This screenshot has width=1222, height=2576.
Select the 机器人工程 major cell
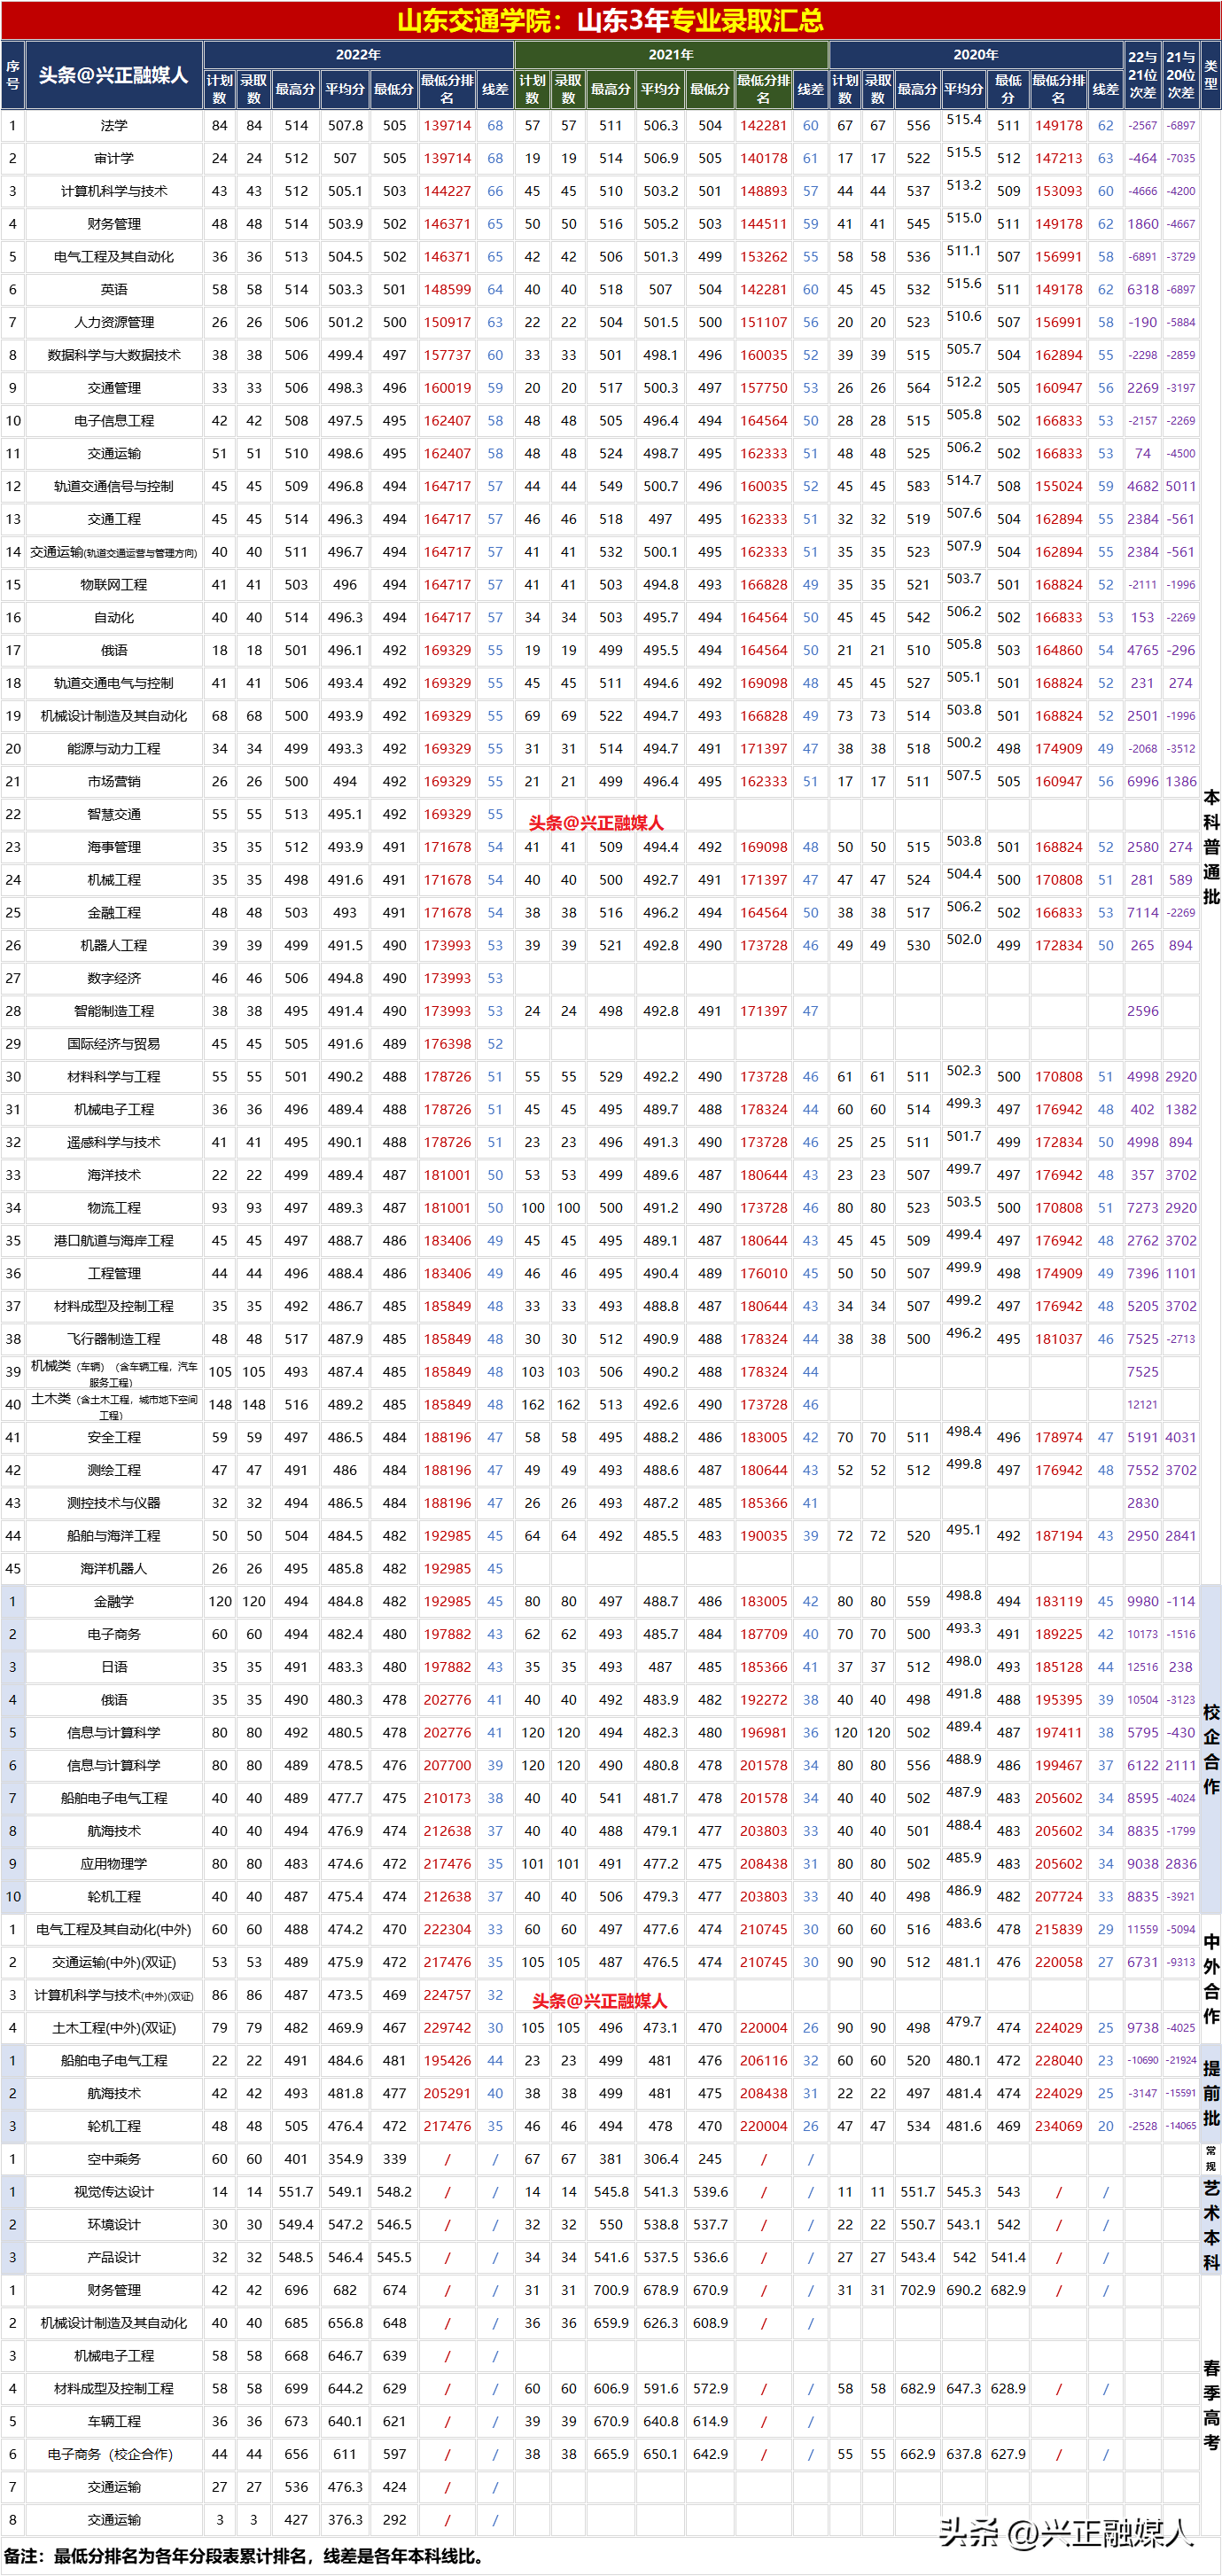coord(114,946)
